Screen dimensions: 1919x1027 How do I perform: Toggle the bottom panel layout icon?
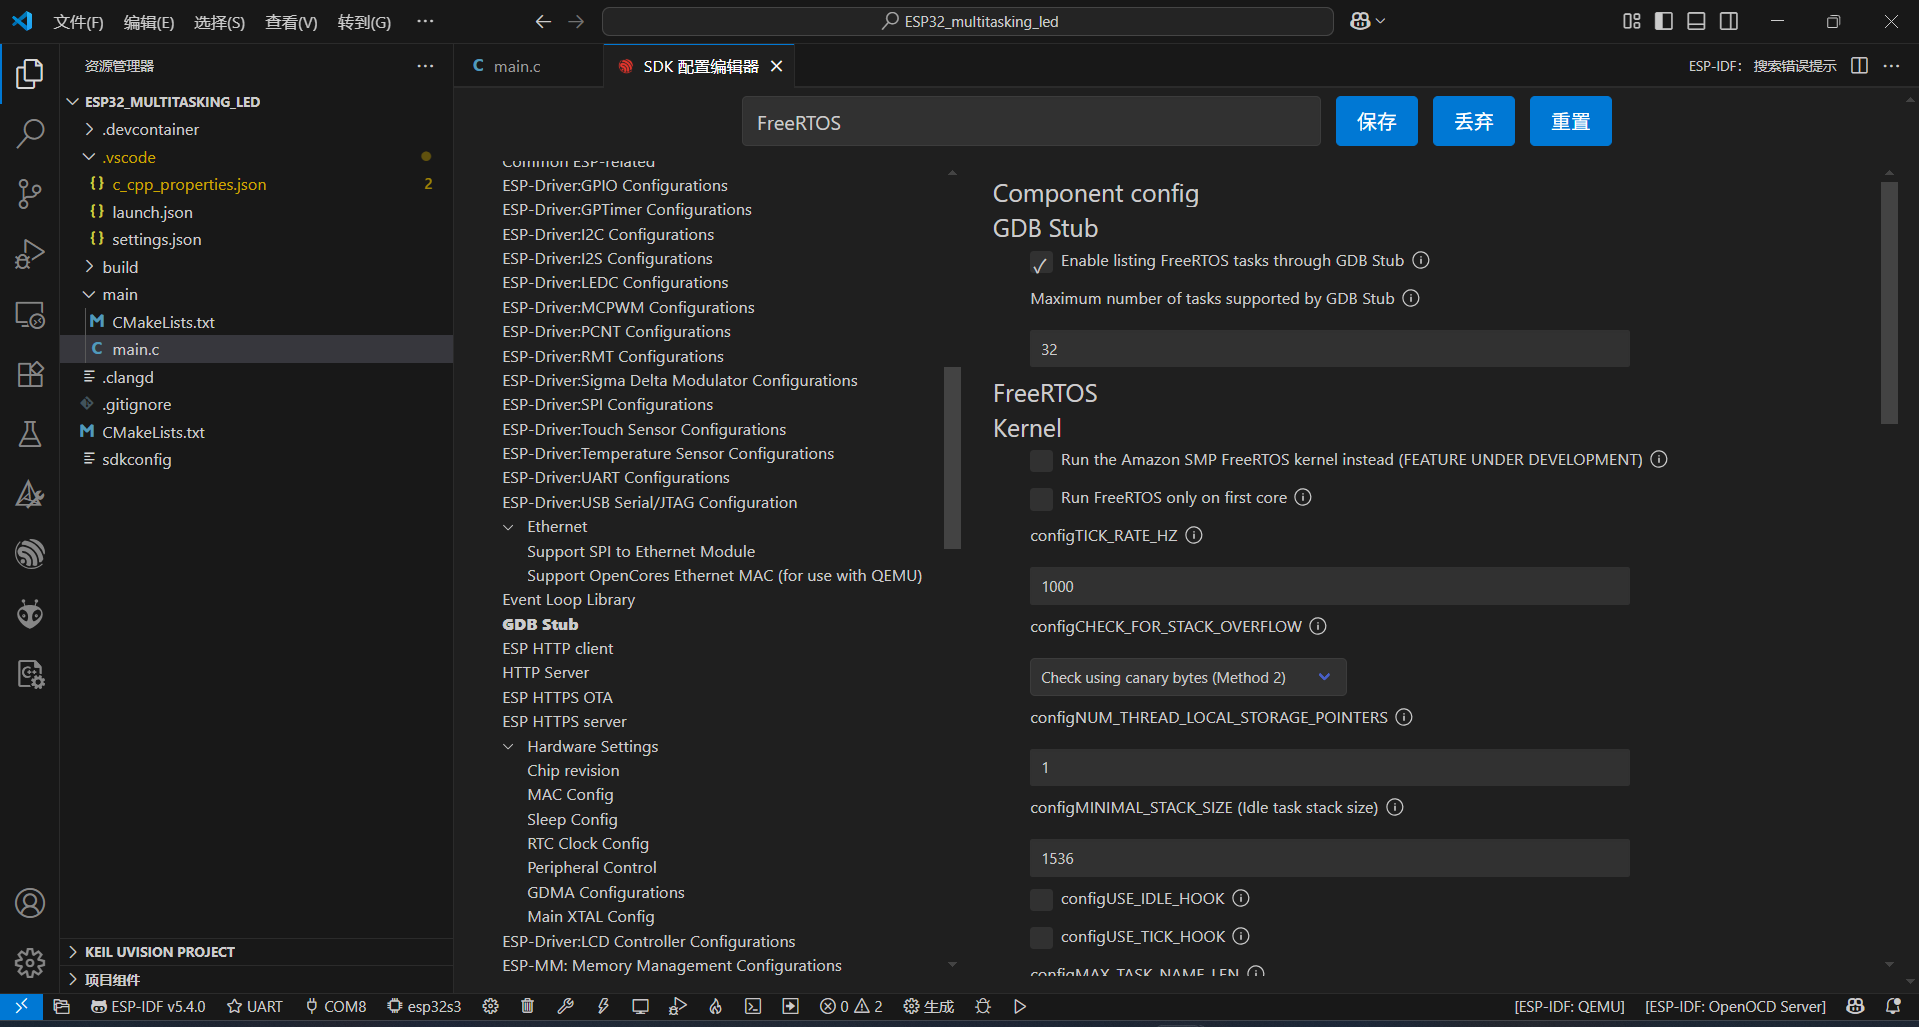pos(1696,21)
